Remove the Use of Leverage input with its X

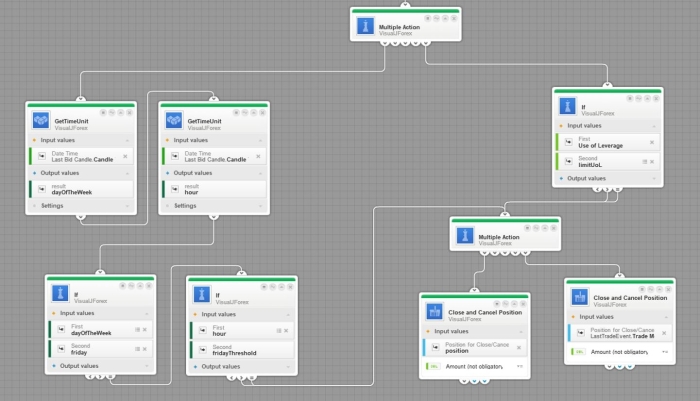[652, 142]
